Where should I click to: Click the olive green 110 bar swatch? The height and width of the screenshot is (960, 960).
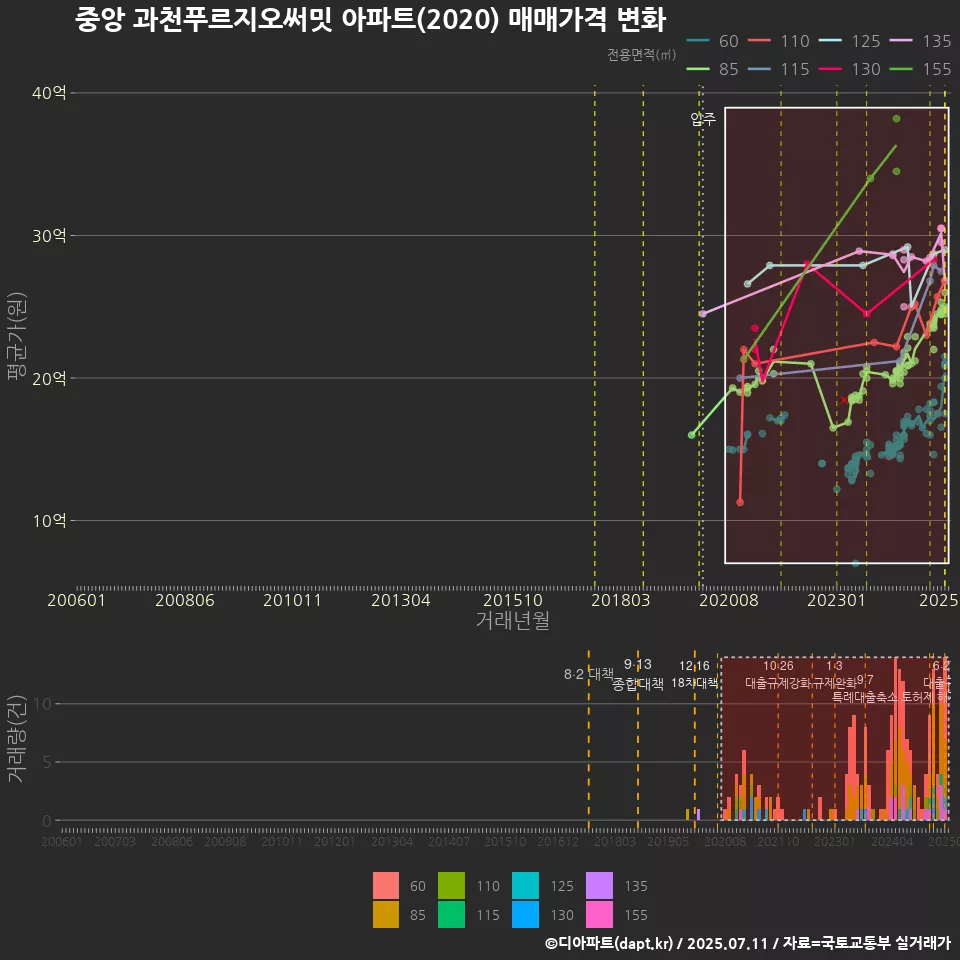click(x=451, y=885)
